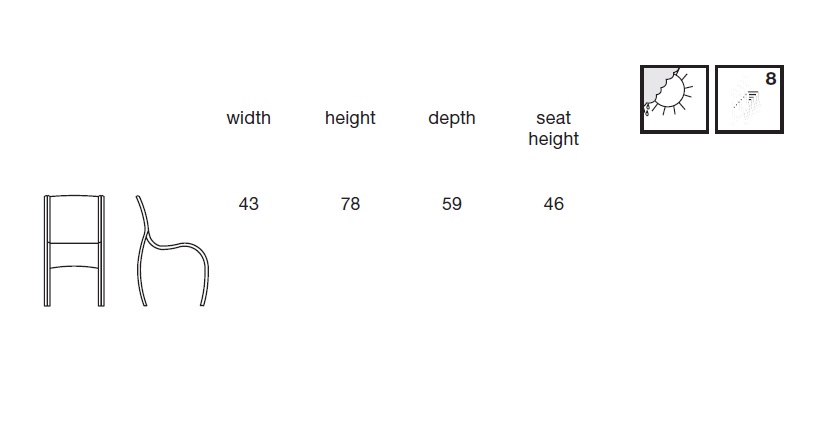Select the height value 78
Screen dimensions: 834x421
(x=350, y=204)
